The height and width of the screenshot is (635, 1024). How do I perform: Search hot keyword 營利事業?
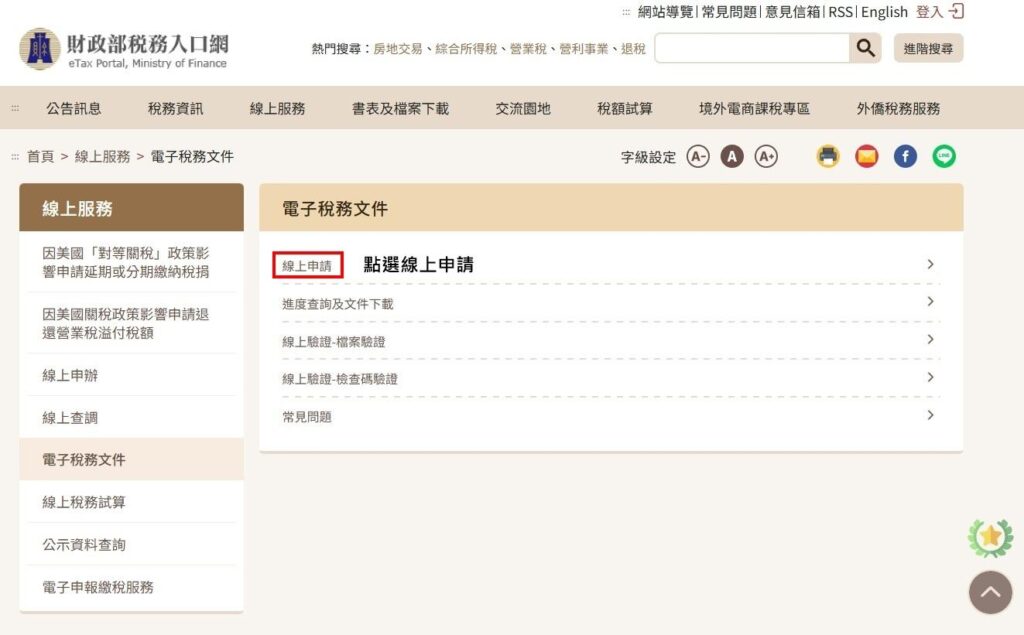click(584, 49)
